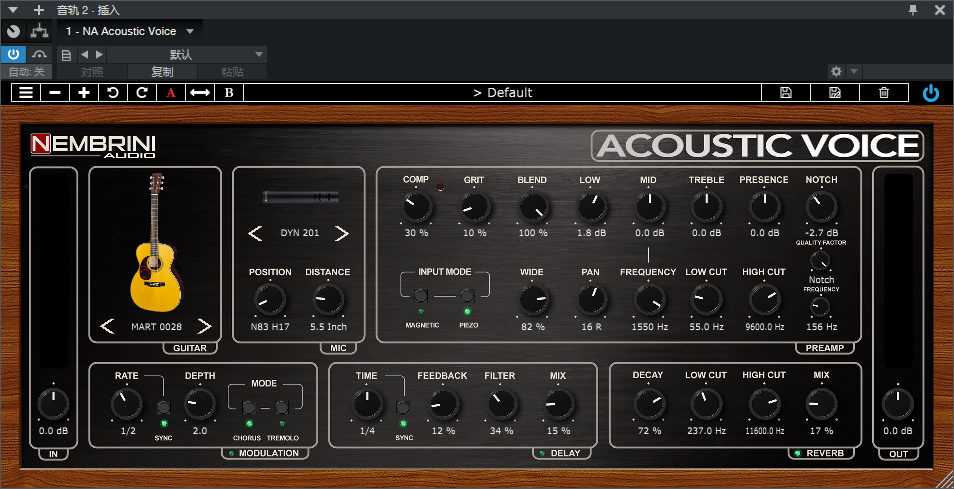Enable Tremolo modulation mode
The height and width of the screenshot is (489, 954).
point(282,408)
